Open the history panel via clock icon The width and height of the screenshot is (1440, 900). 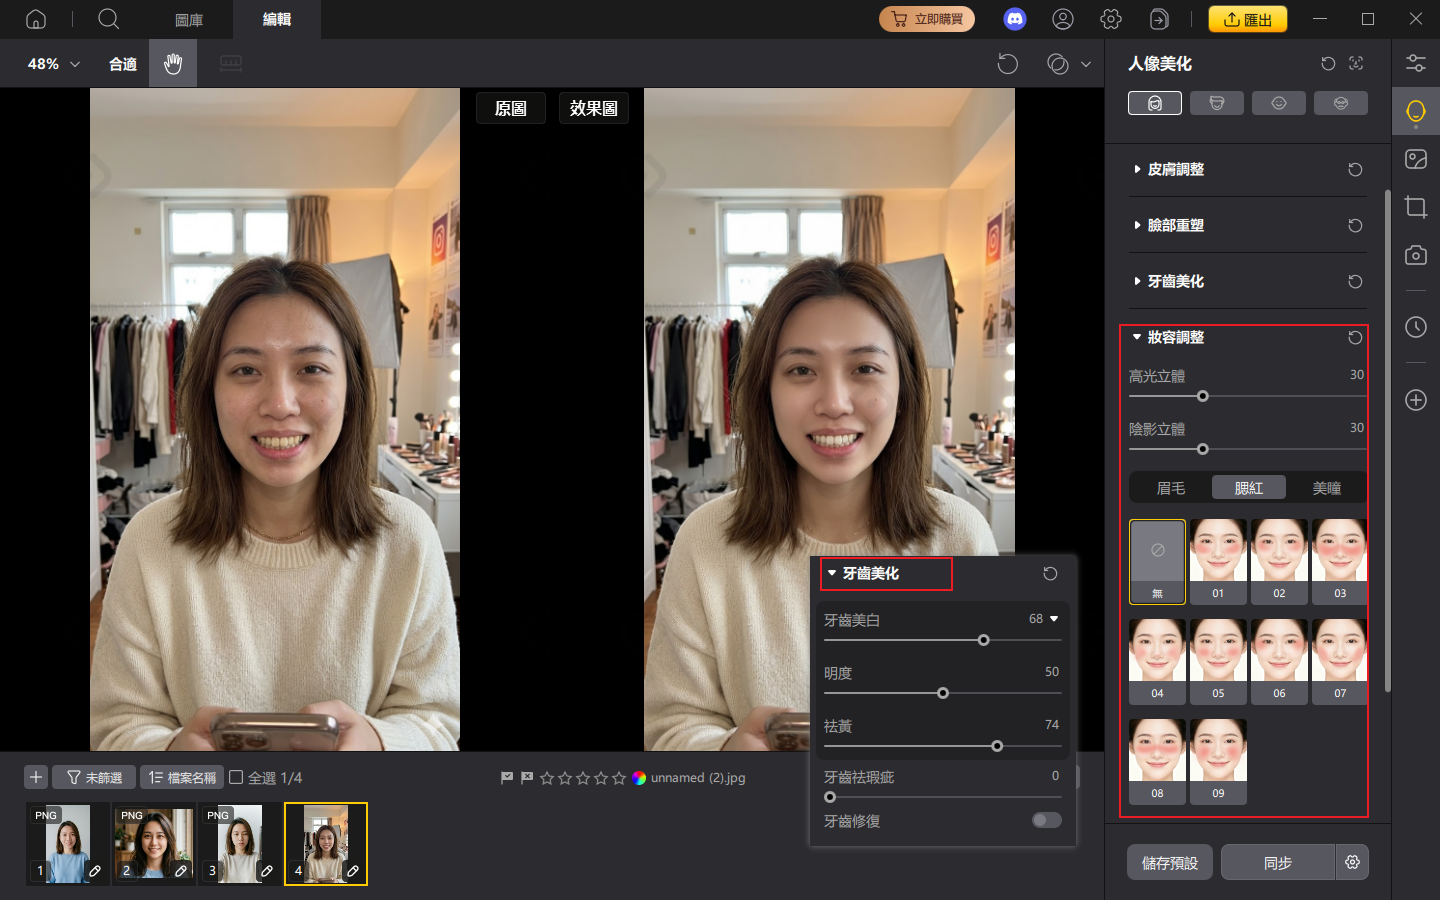pyautogui.click(x=1415, y=327)
